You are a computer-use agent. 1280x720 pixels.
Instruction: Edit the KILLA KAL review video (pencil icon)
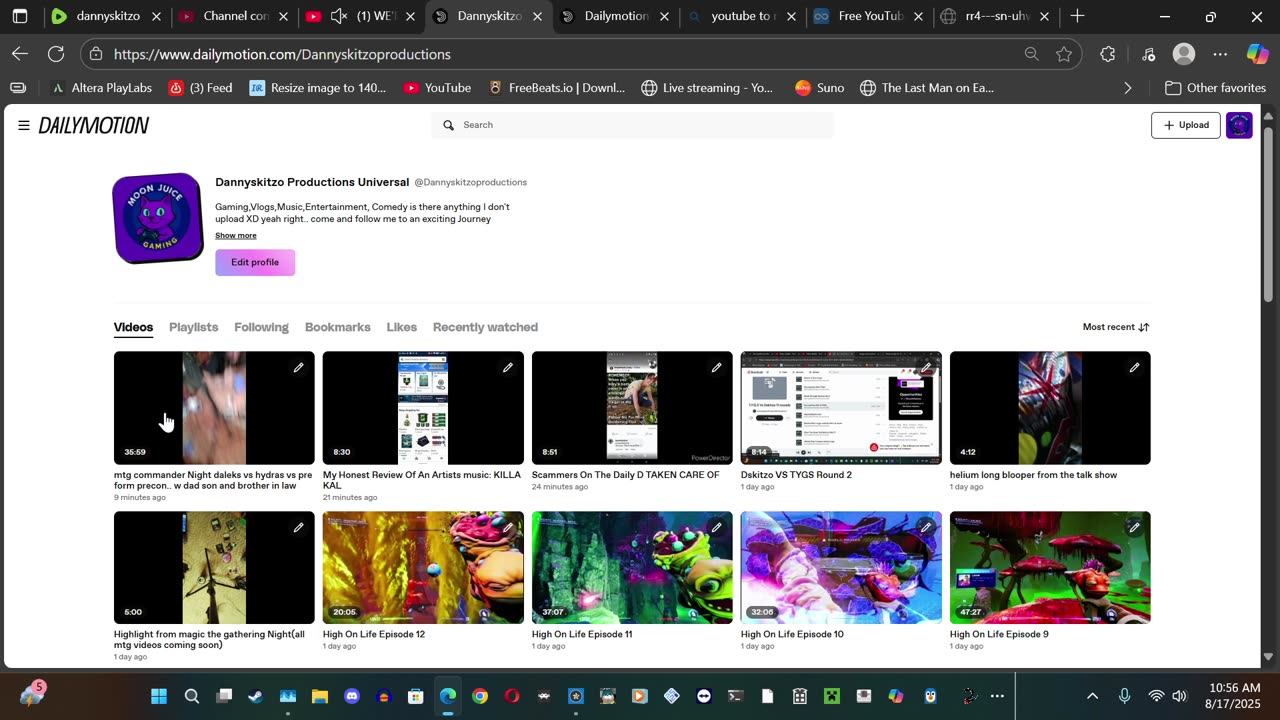[507, 368]
